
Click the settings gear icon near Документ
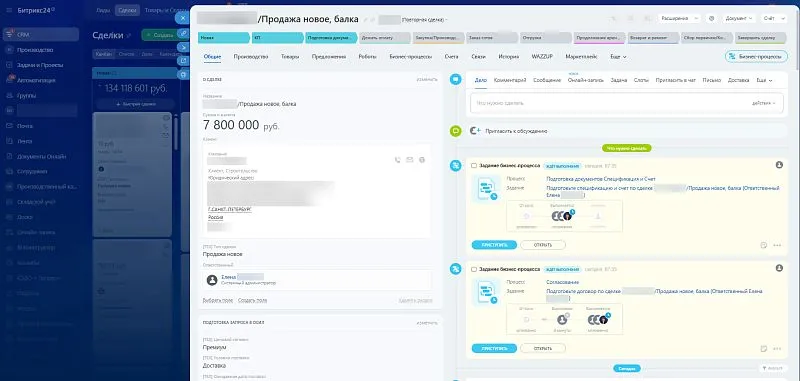click(x=711, y=18)
